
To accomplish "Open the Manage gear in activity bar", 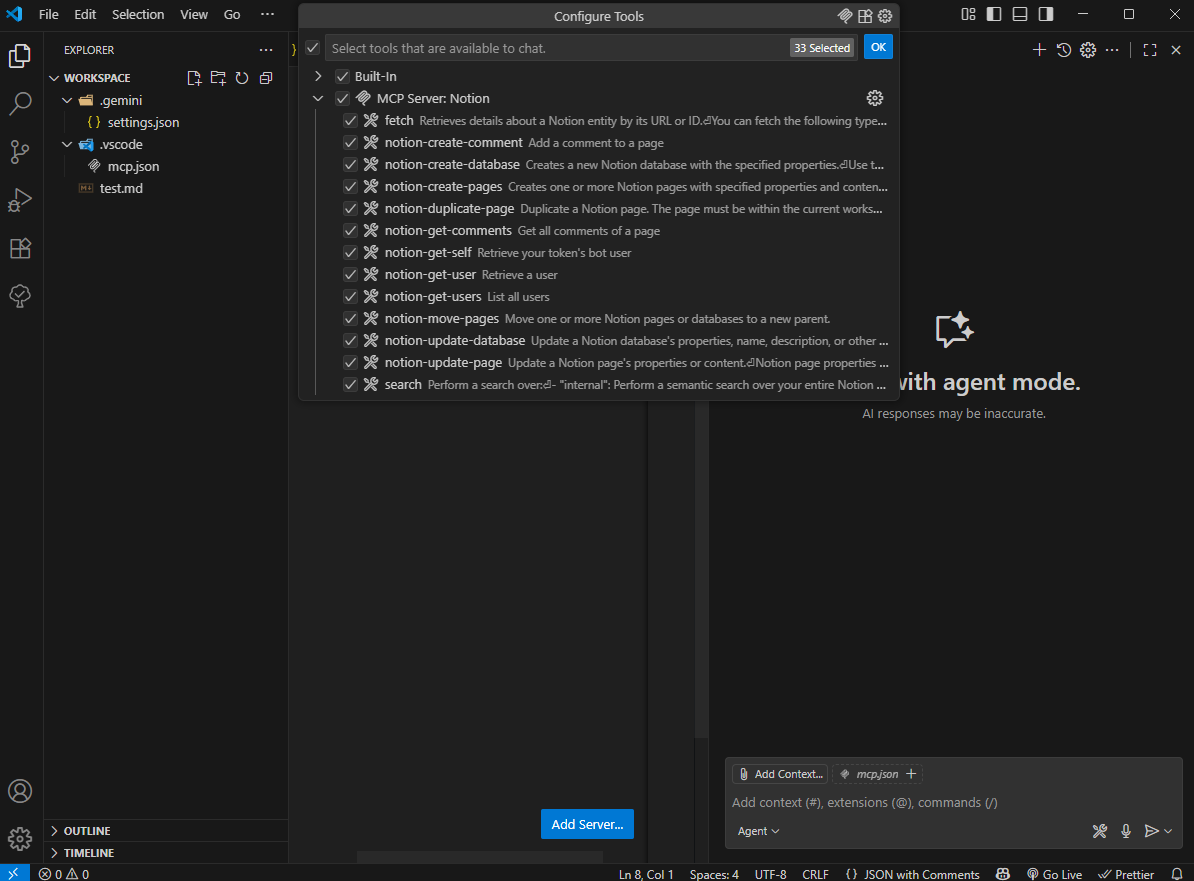I will [x=21, y=839].
